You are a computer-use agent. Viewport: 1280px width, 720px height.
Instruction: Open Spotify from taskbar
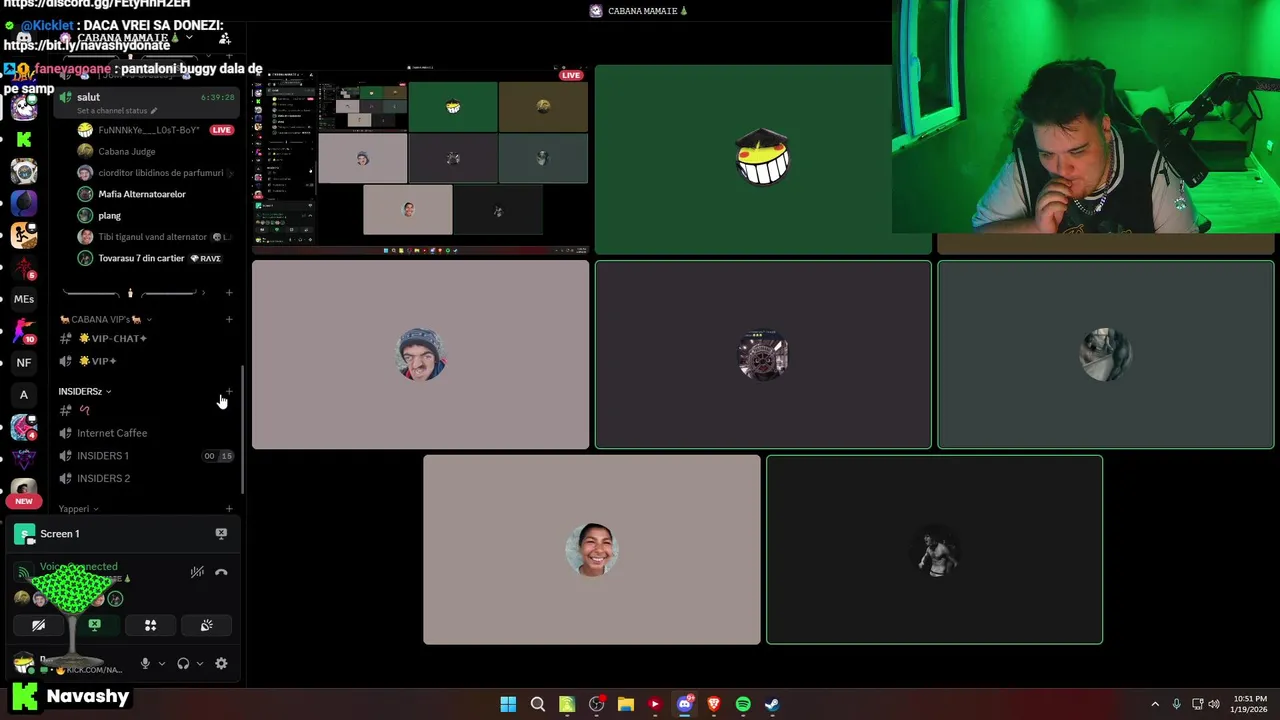pos(743,704)
